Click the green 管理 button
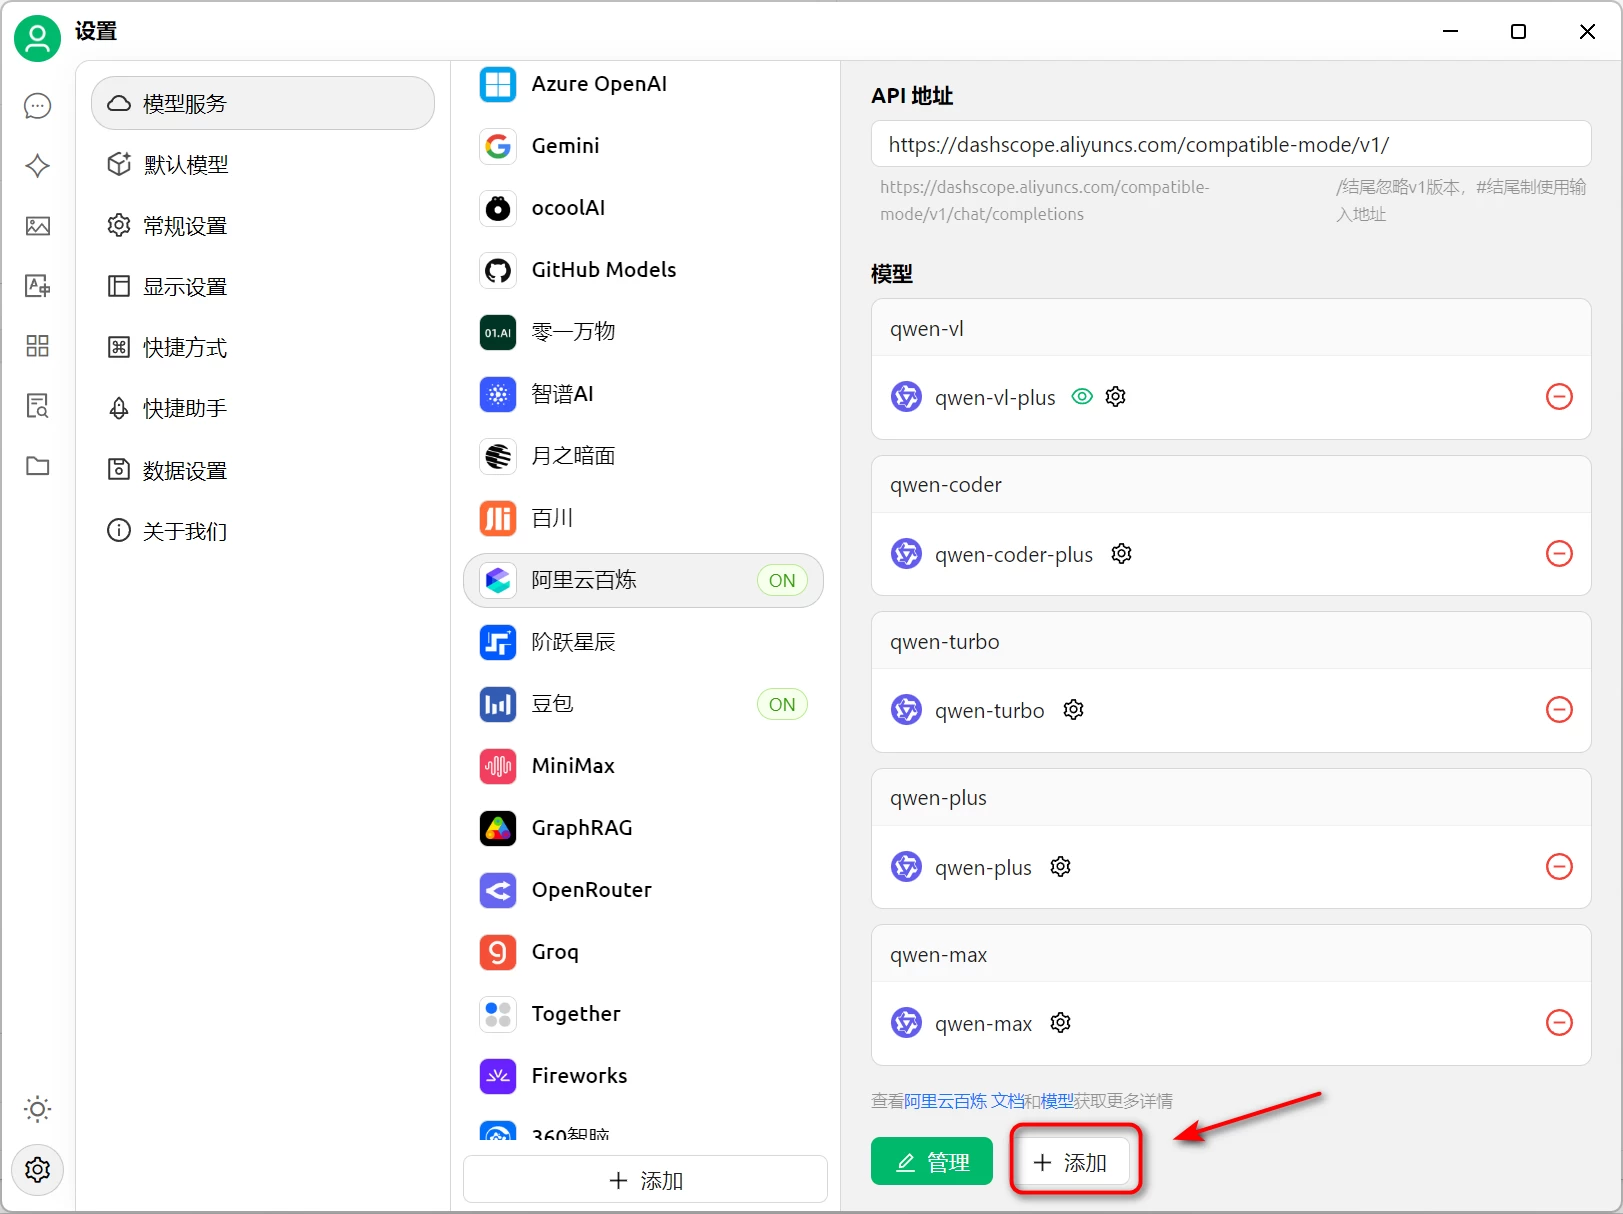This screenshot has width=1623, height=1214. tap(931, 1161)
